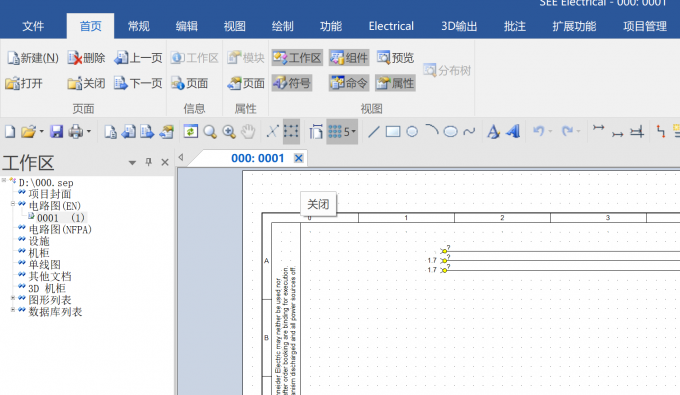
Task: Click the blank new document toolbar icon
Action: pyautogui.click(x=10, y=131)
